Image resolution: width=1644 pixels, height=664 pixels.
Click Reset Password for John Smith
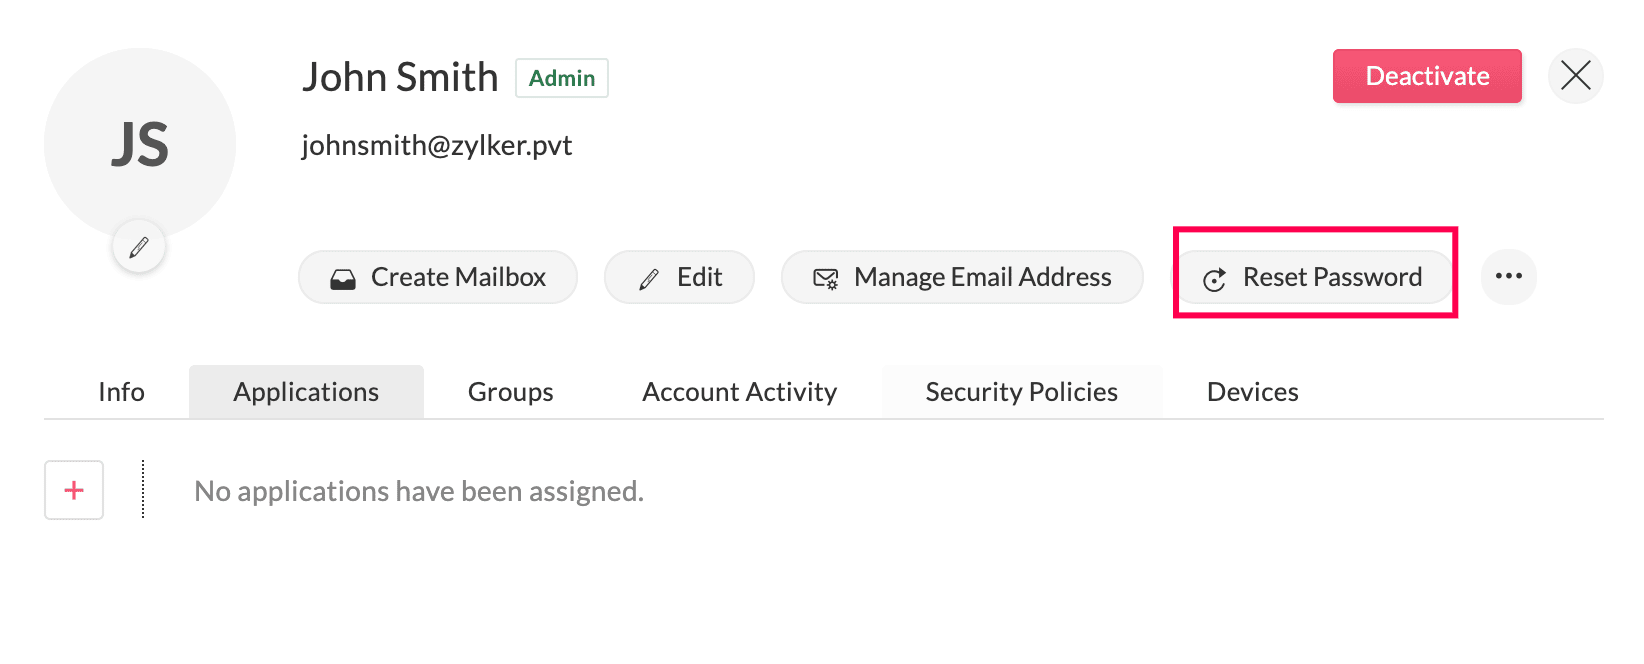coord(1314,277)
